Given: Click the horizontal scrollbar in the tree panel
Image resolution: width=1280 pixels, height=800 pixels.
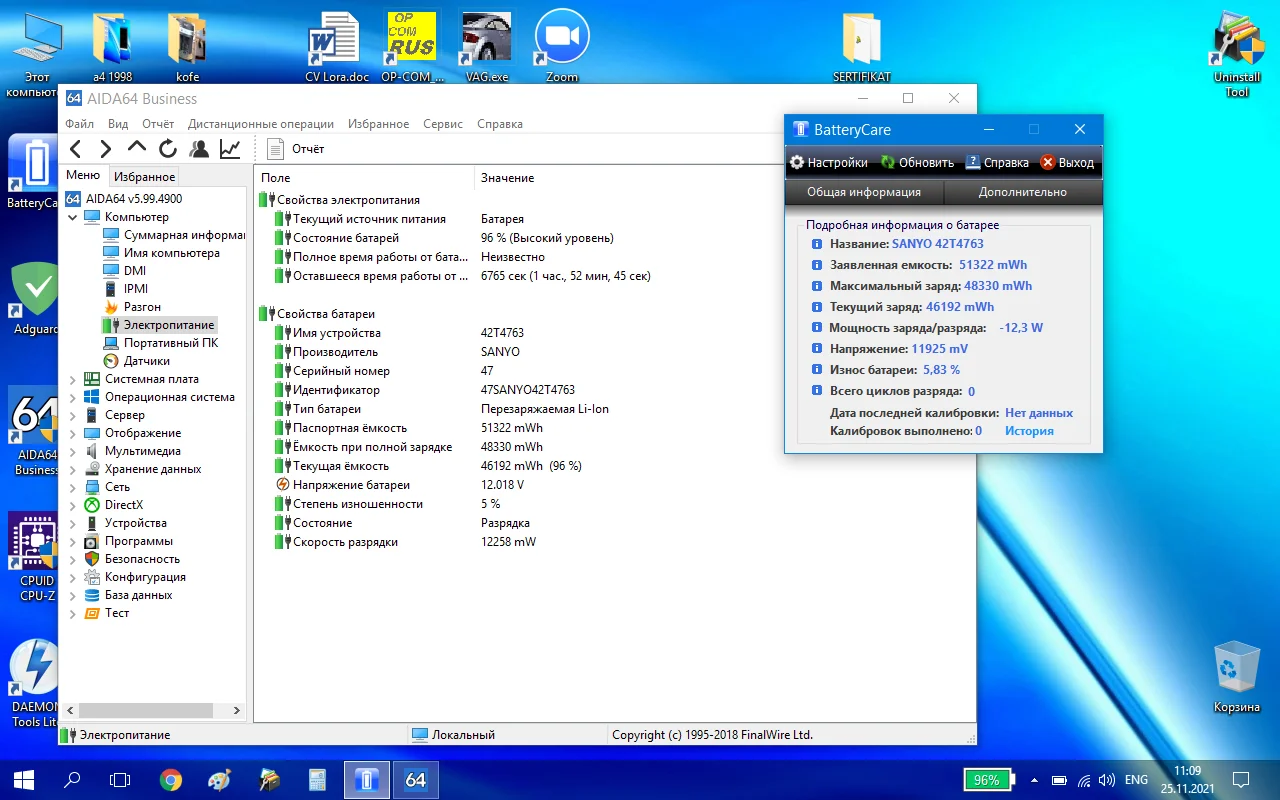Looking at the screenshot, I should pos(147,710).
